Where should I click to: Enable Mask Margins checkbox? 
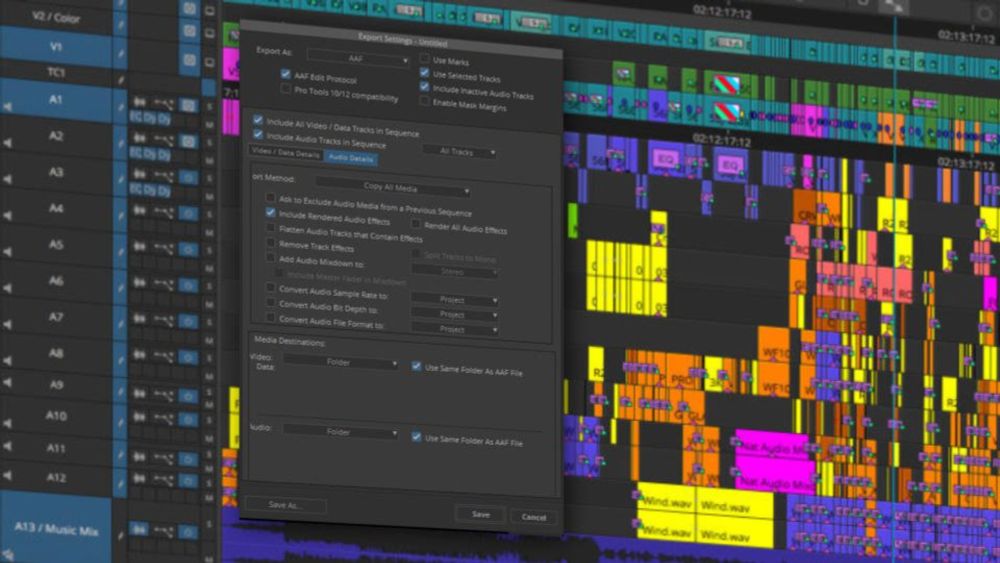click(x=424, y=101)
